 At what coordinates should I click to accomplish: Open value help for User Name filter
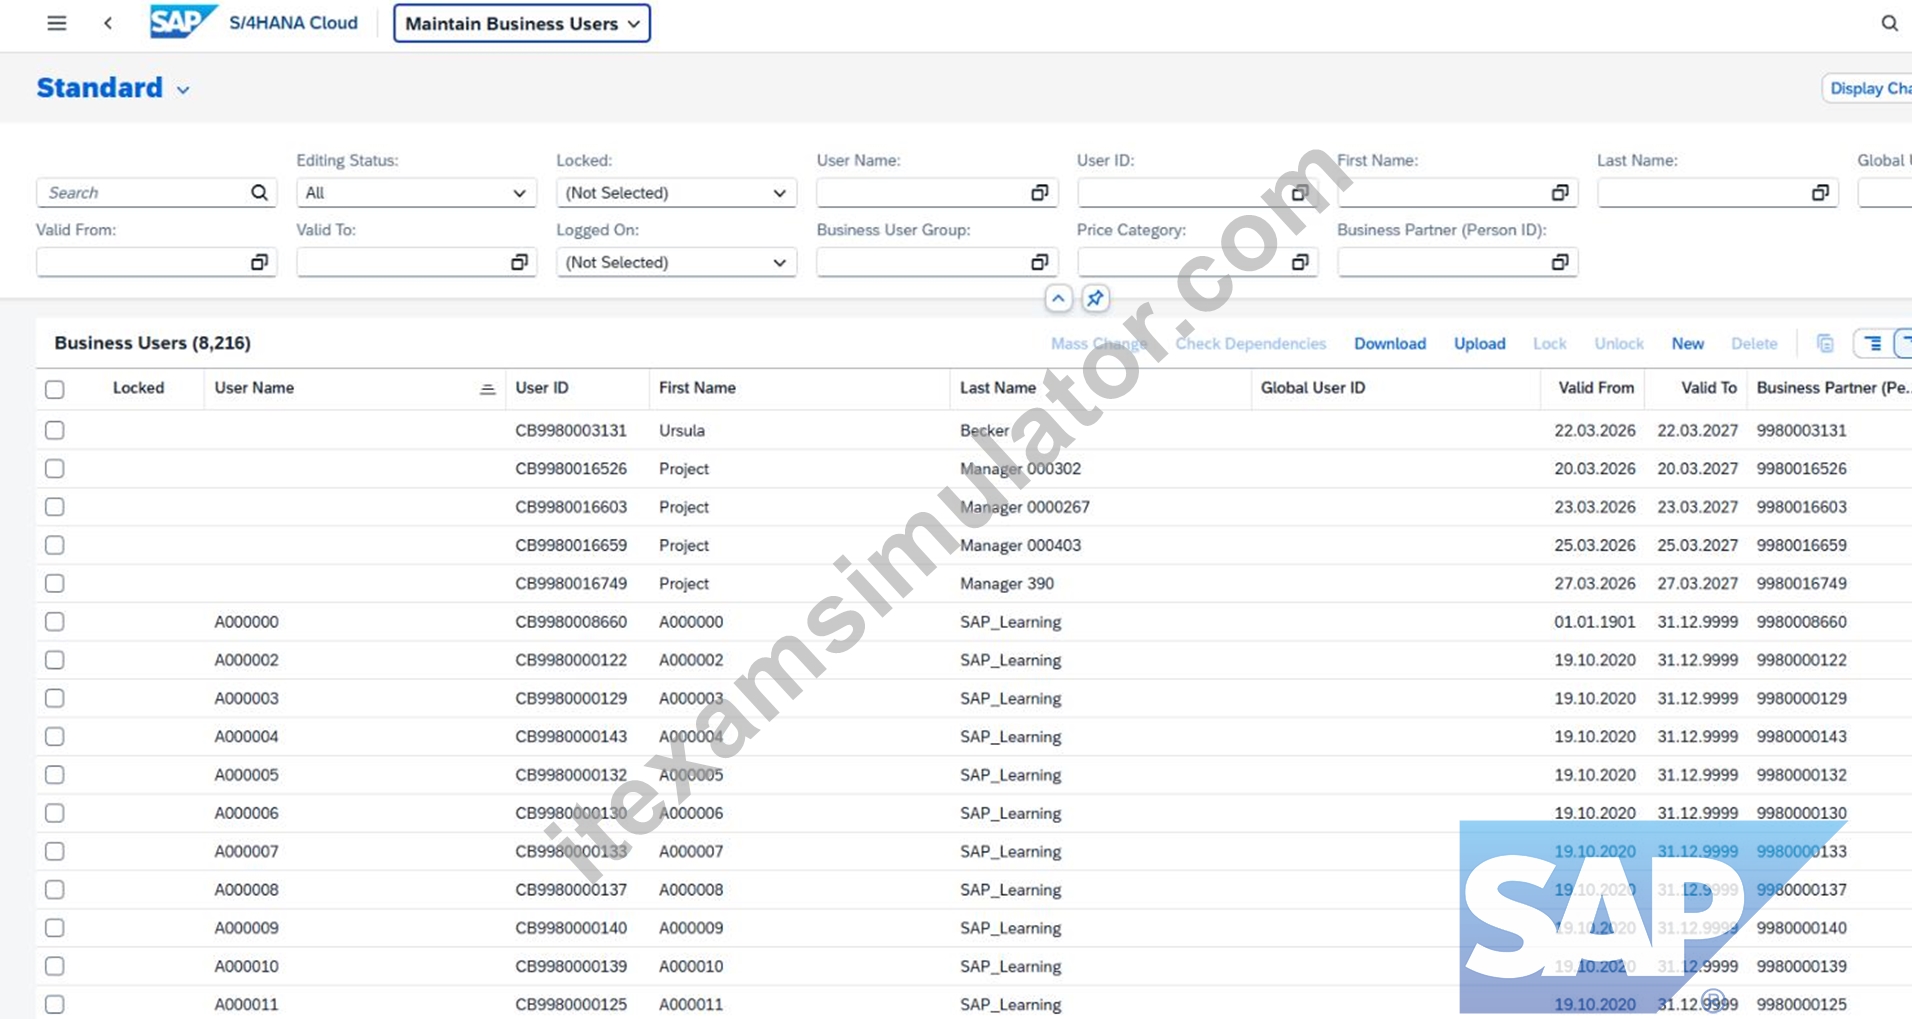[1040, 192]
